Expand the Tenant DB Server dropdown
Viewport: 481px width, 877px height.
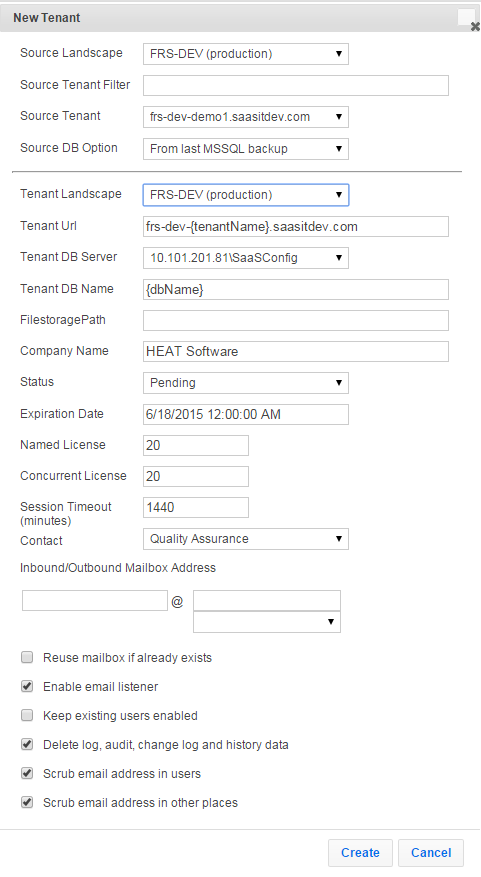coord(246,258)
